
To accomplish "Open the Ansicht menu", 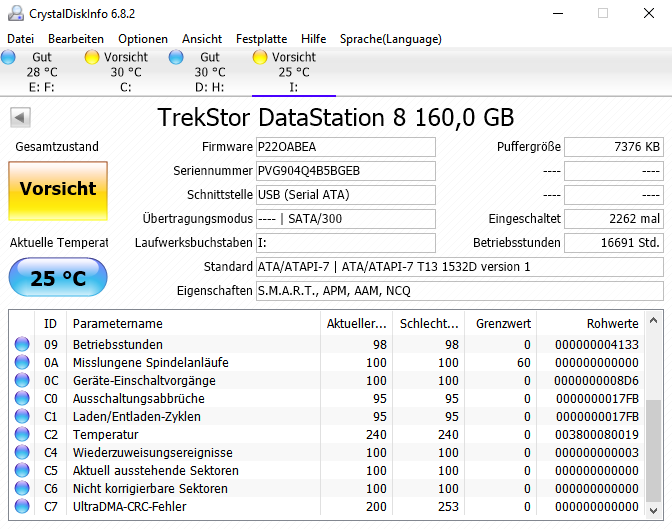I will 202,39.
